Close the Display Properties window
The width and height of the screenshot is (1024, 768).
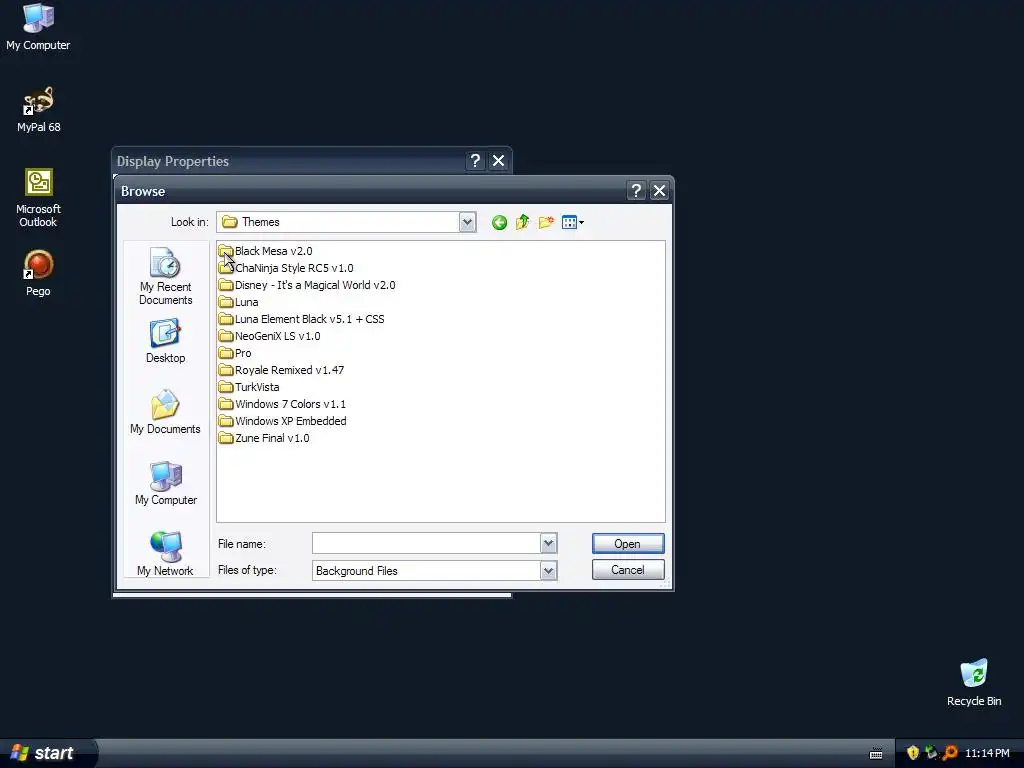point(498,161)
